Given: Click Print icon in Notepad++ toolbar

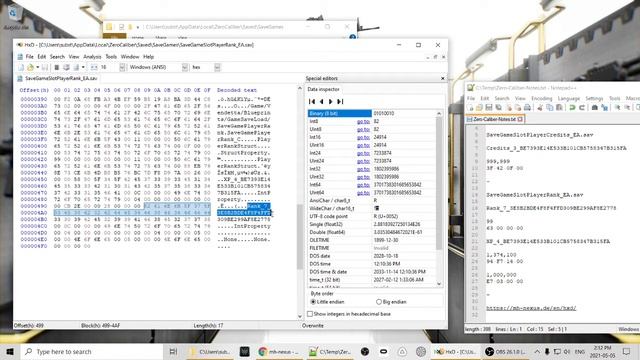Looking at the screenshot, I should click(x=527, y=108).
